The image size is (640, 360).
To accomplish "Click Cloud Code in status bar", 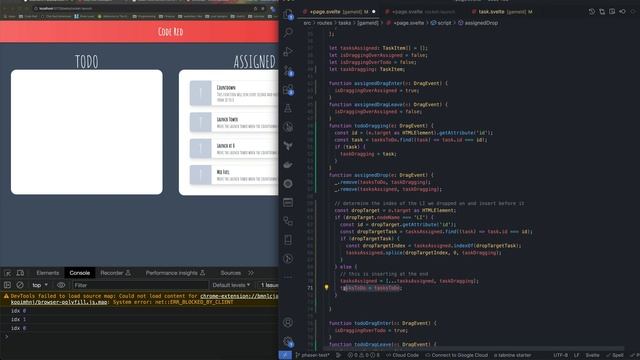I will [402, 355].
